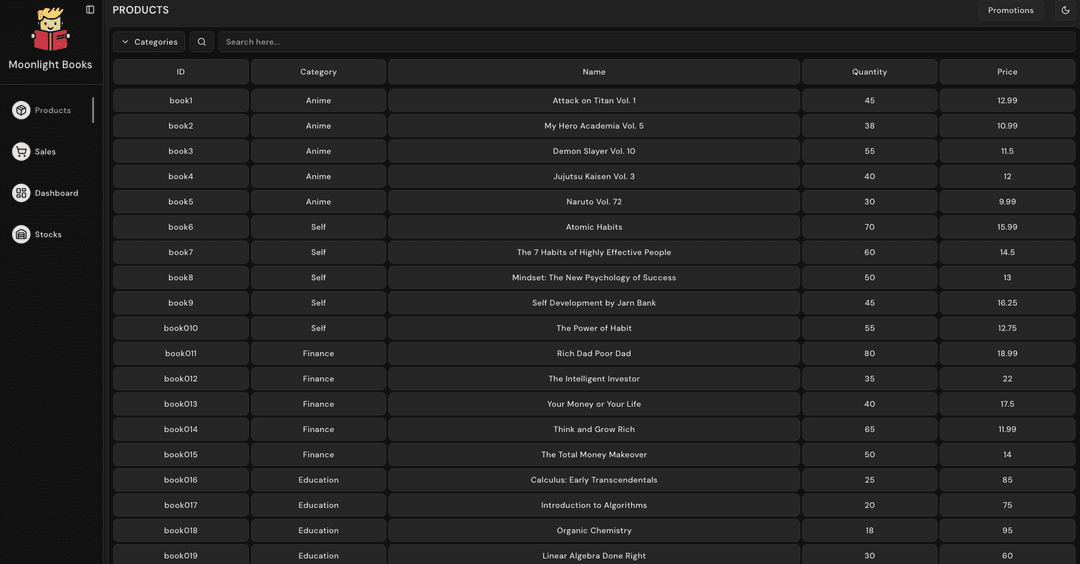The height and width of the screenshot is (564, 1080).
Task: Click the Stocks warehouse icon
Action: click(x=21, y=234)
